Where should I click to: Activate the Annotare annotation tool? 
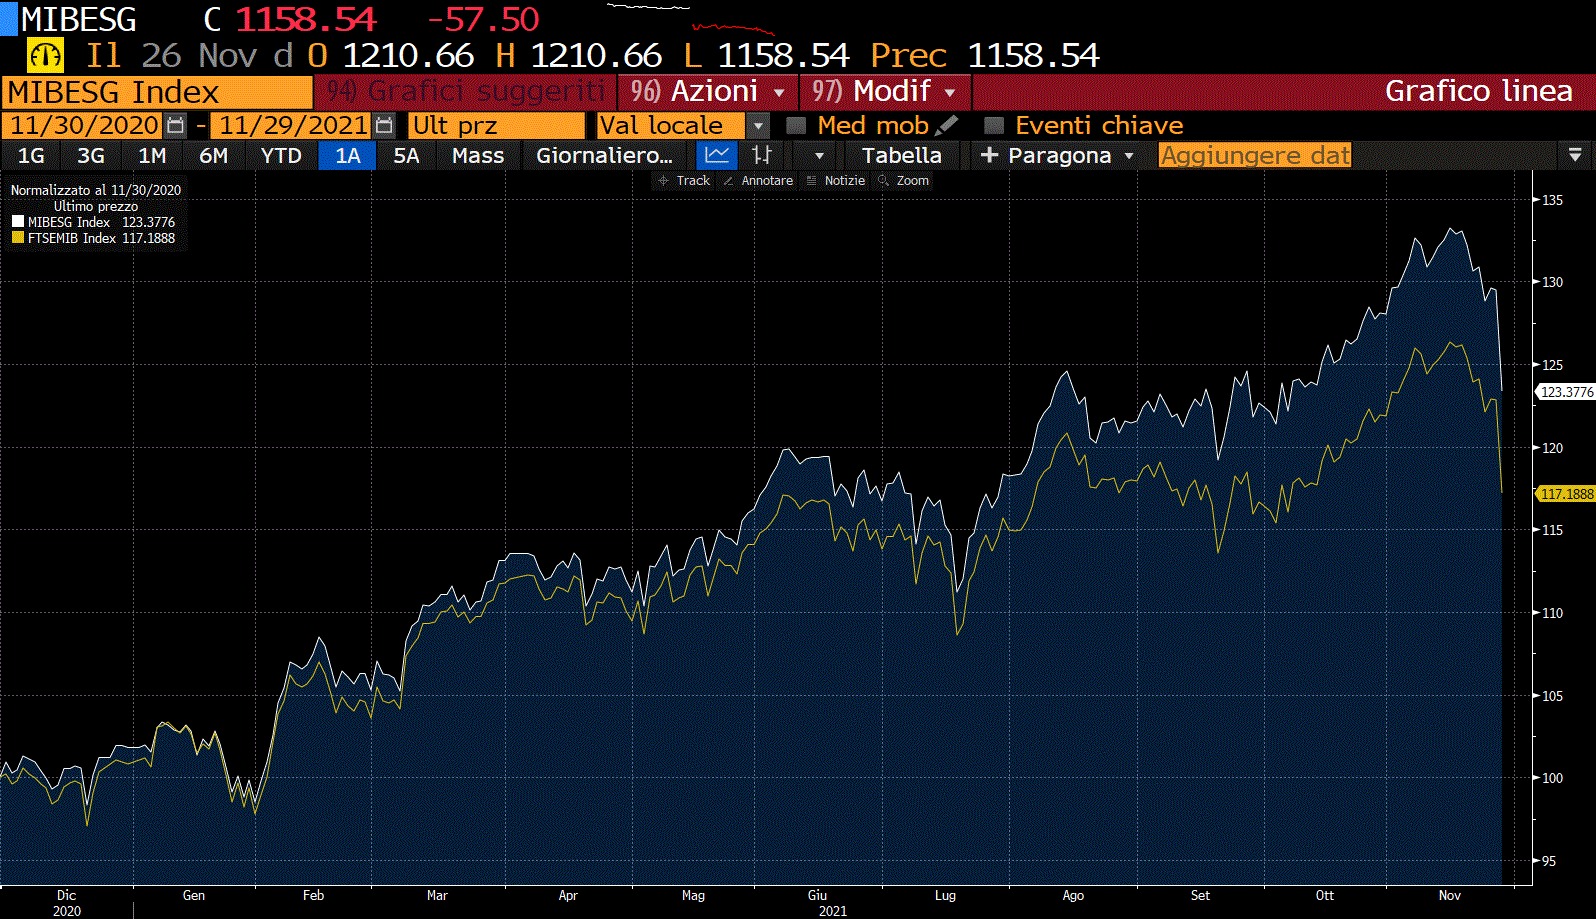point(758,180)
